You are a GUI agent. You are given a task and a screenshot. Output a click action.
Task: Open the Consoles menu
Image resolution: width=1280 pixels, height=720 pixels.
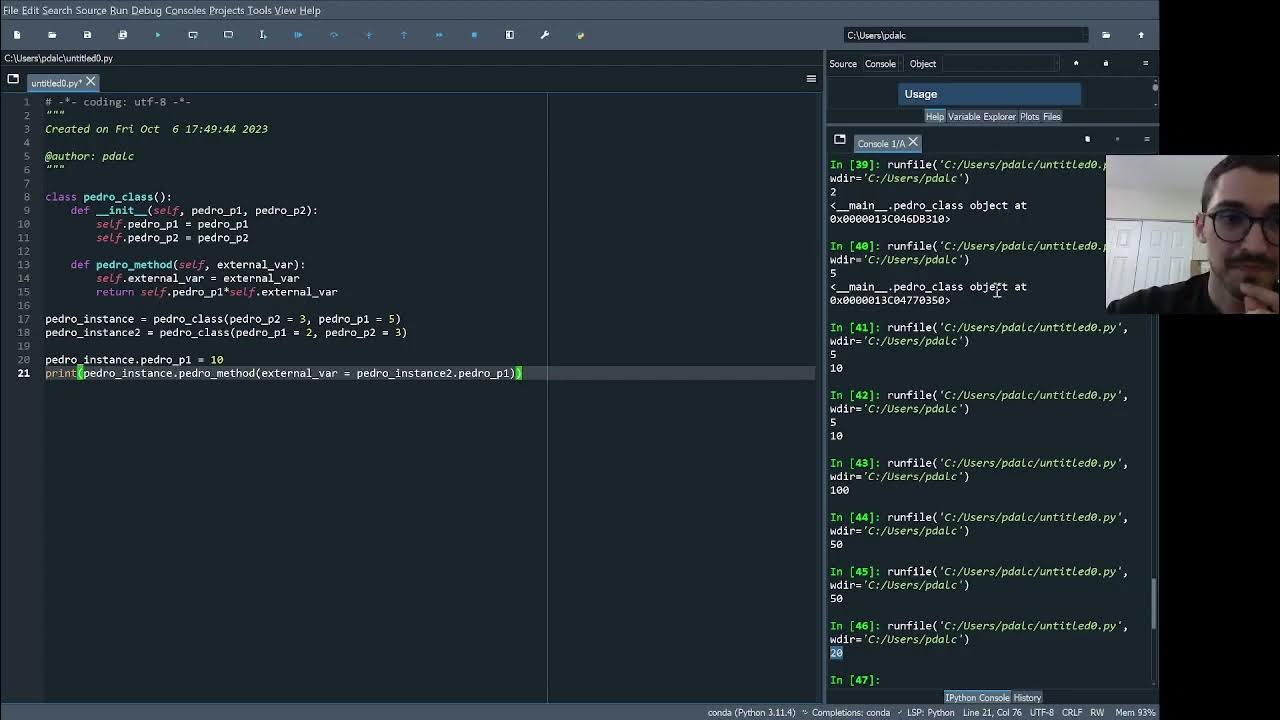pyautogui.click(x=185, y=10)
